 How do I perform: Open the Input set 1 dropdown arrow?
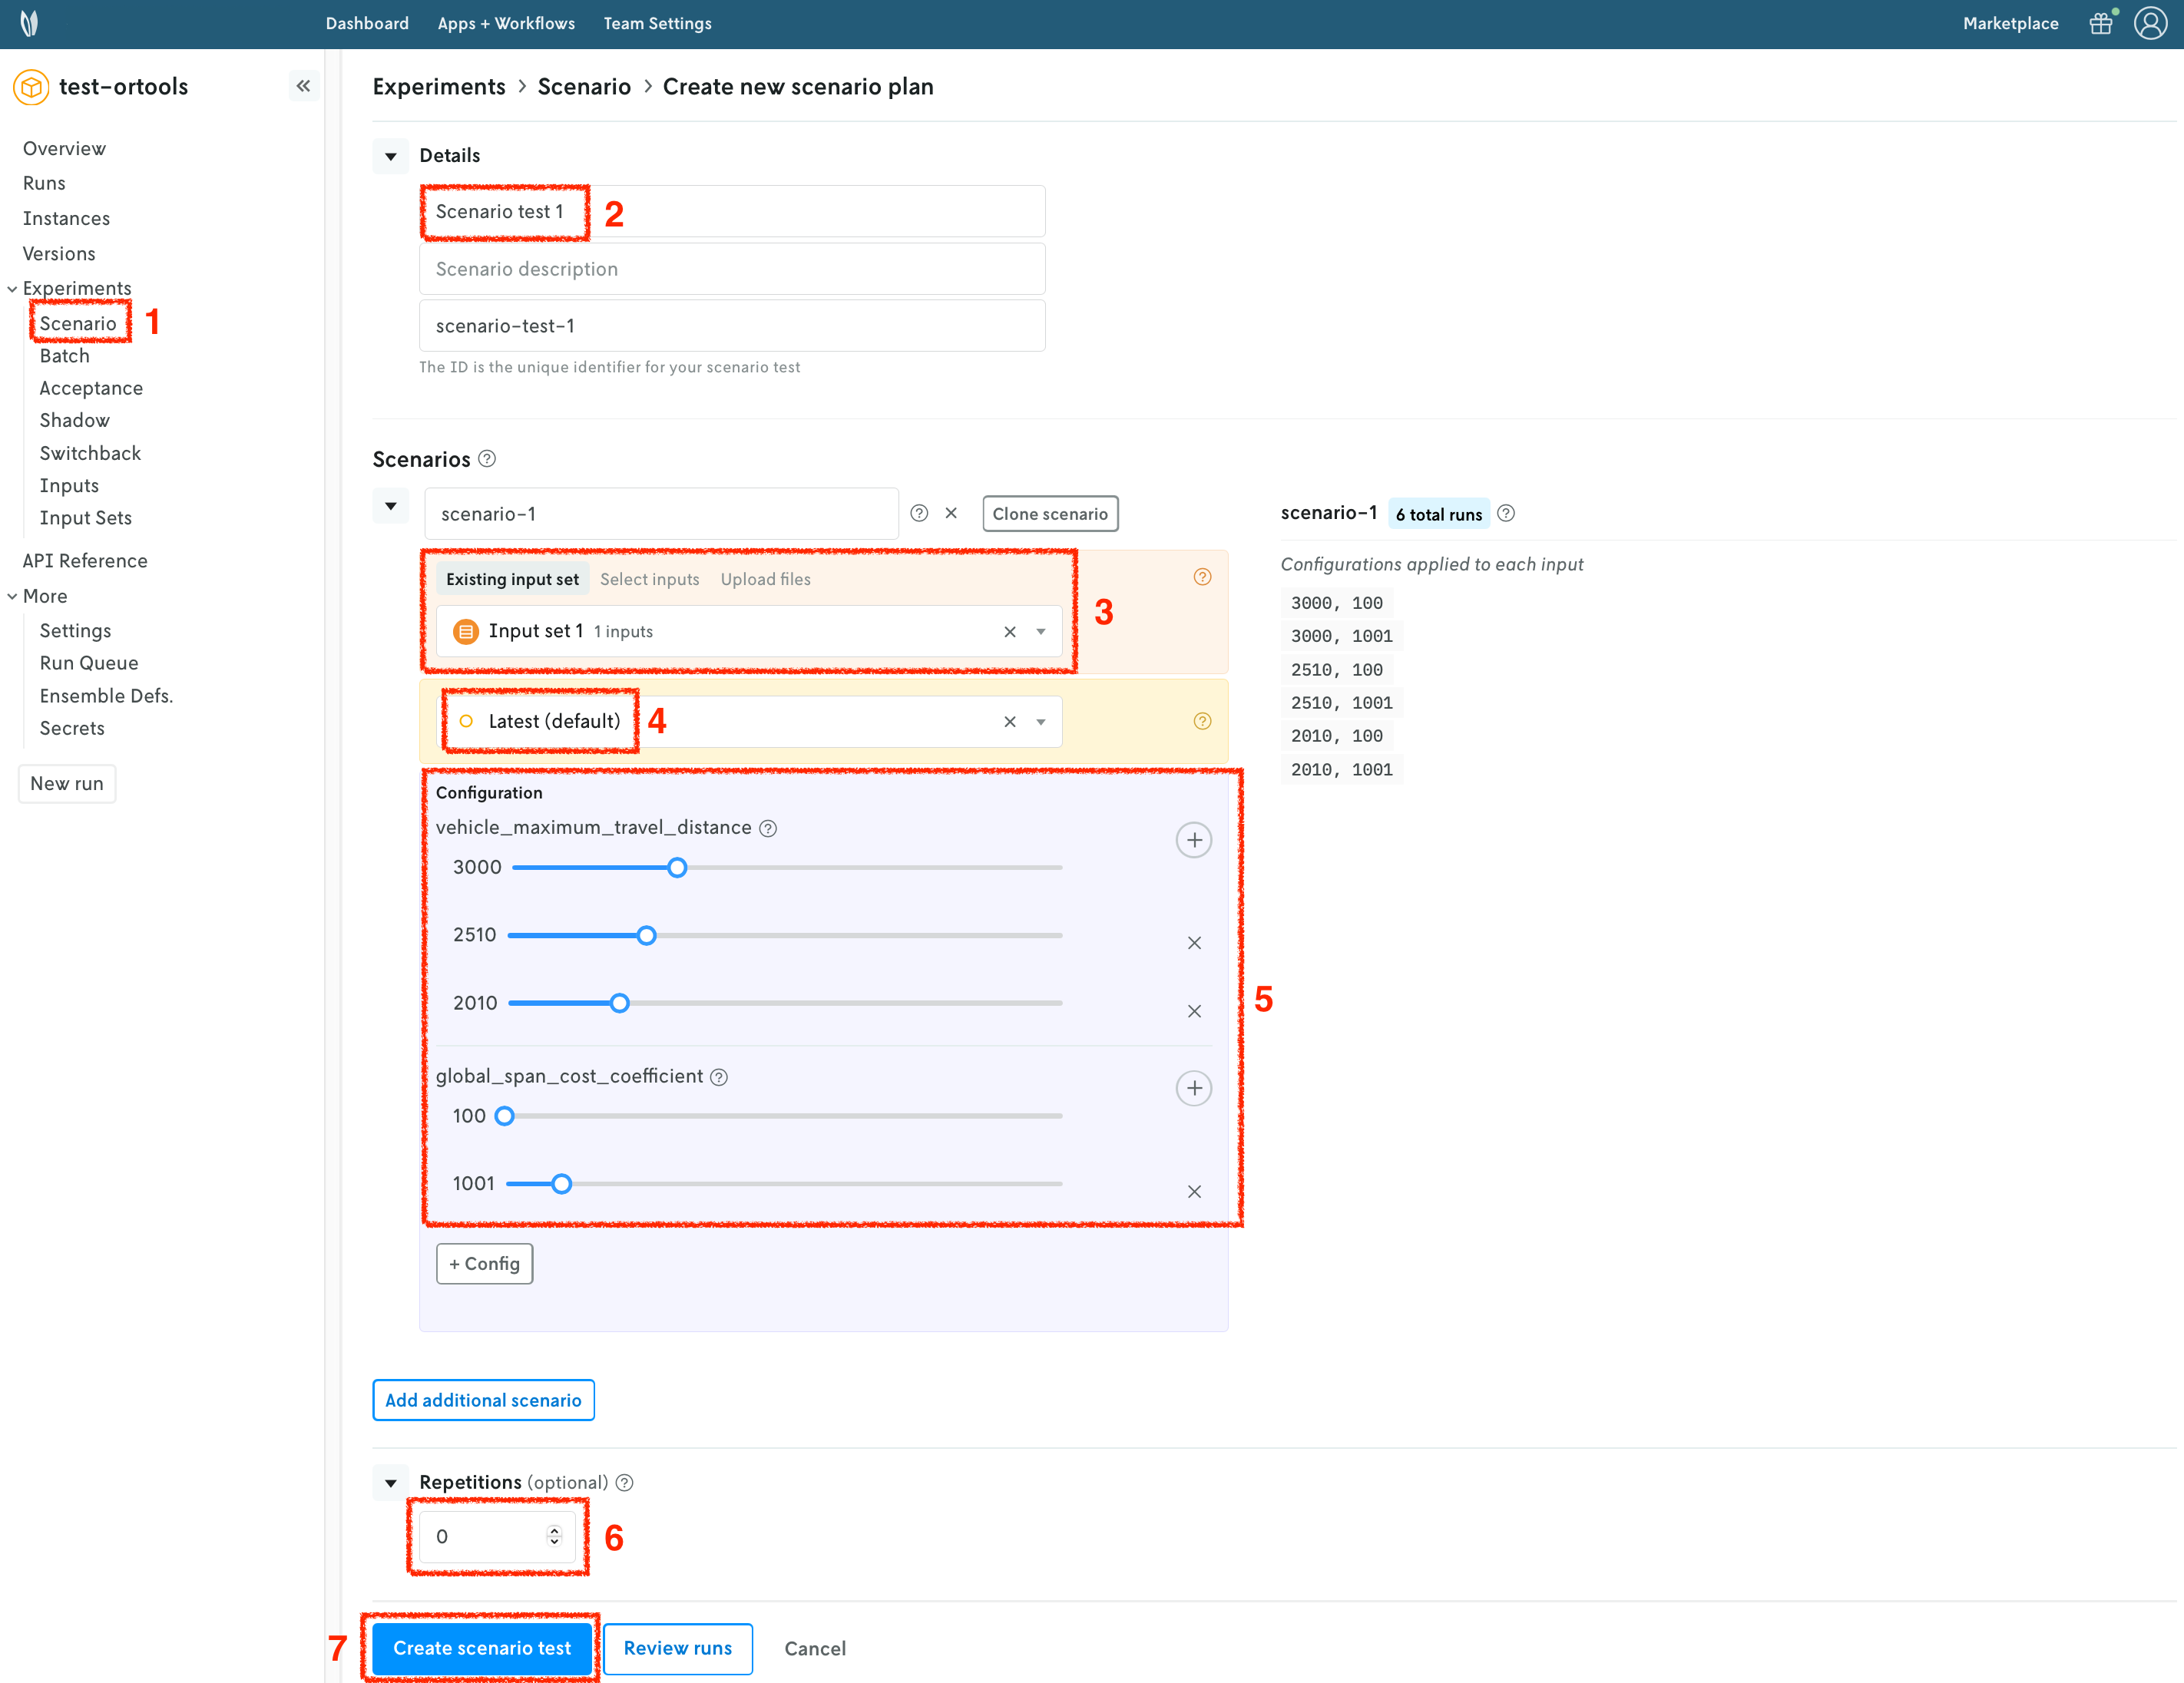1041,631
